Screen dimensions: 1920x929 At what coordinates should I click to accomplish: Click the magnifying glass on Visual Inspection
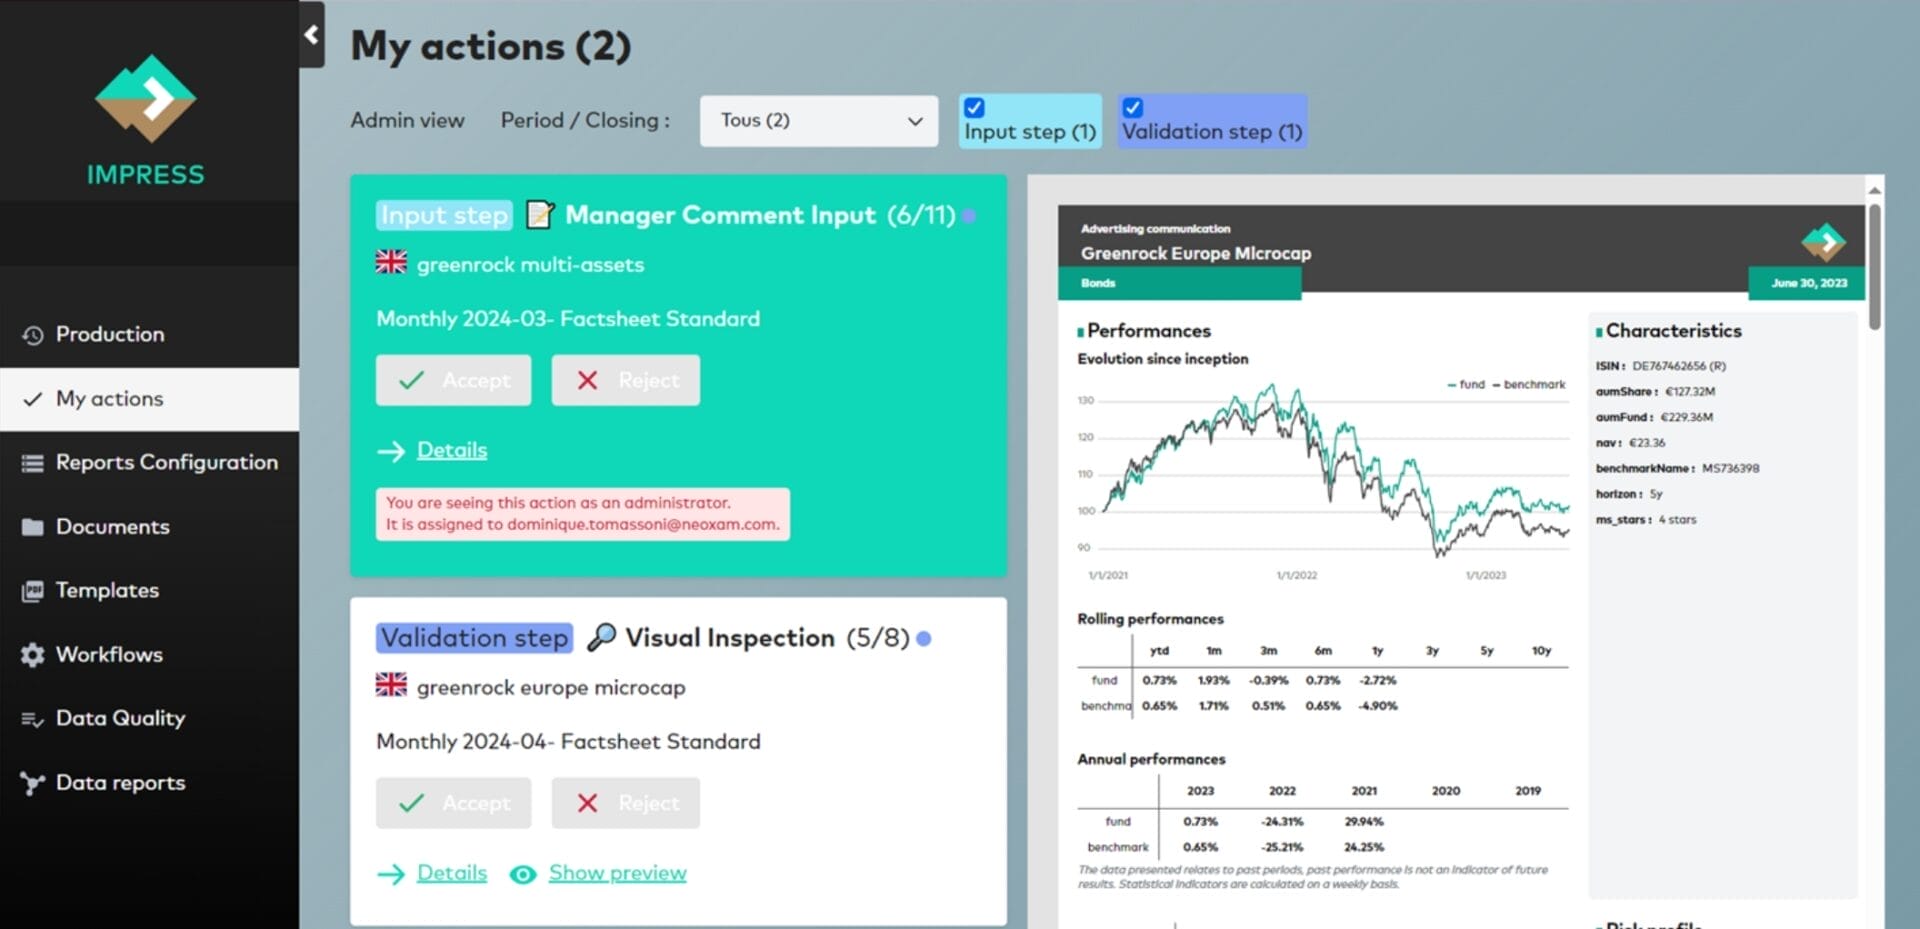602,637
